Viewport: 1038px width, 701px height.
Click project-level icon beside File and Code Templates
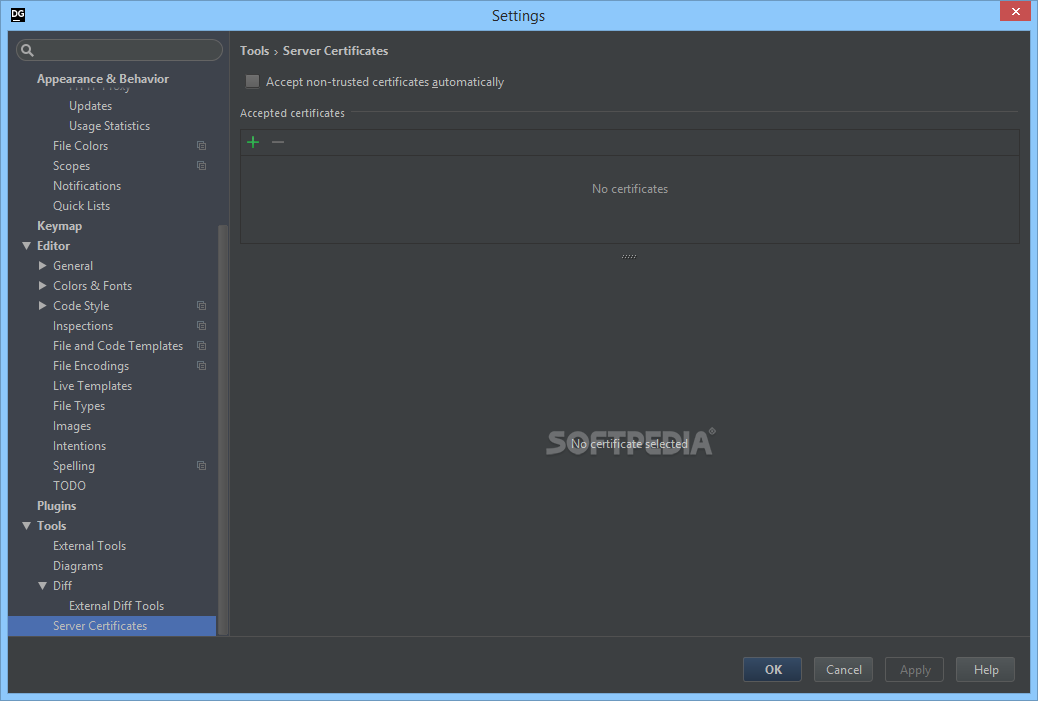coord(201,346)
